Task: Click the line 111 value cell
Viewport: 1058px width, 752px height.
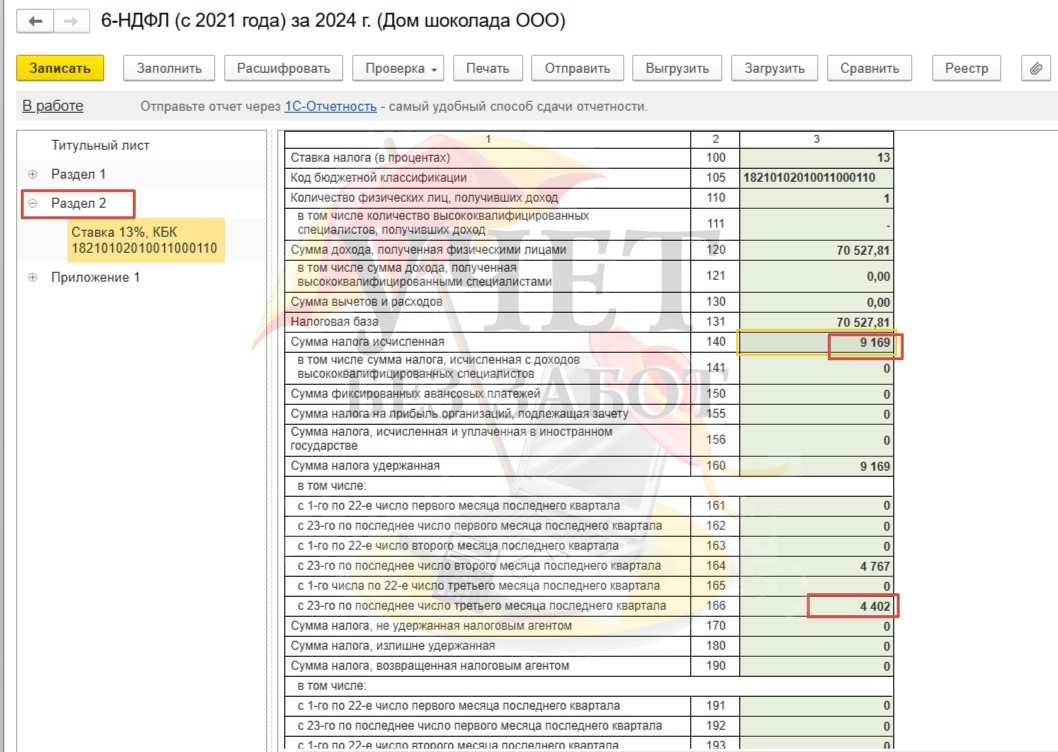Action: coord(816,224)
